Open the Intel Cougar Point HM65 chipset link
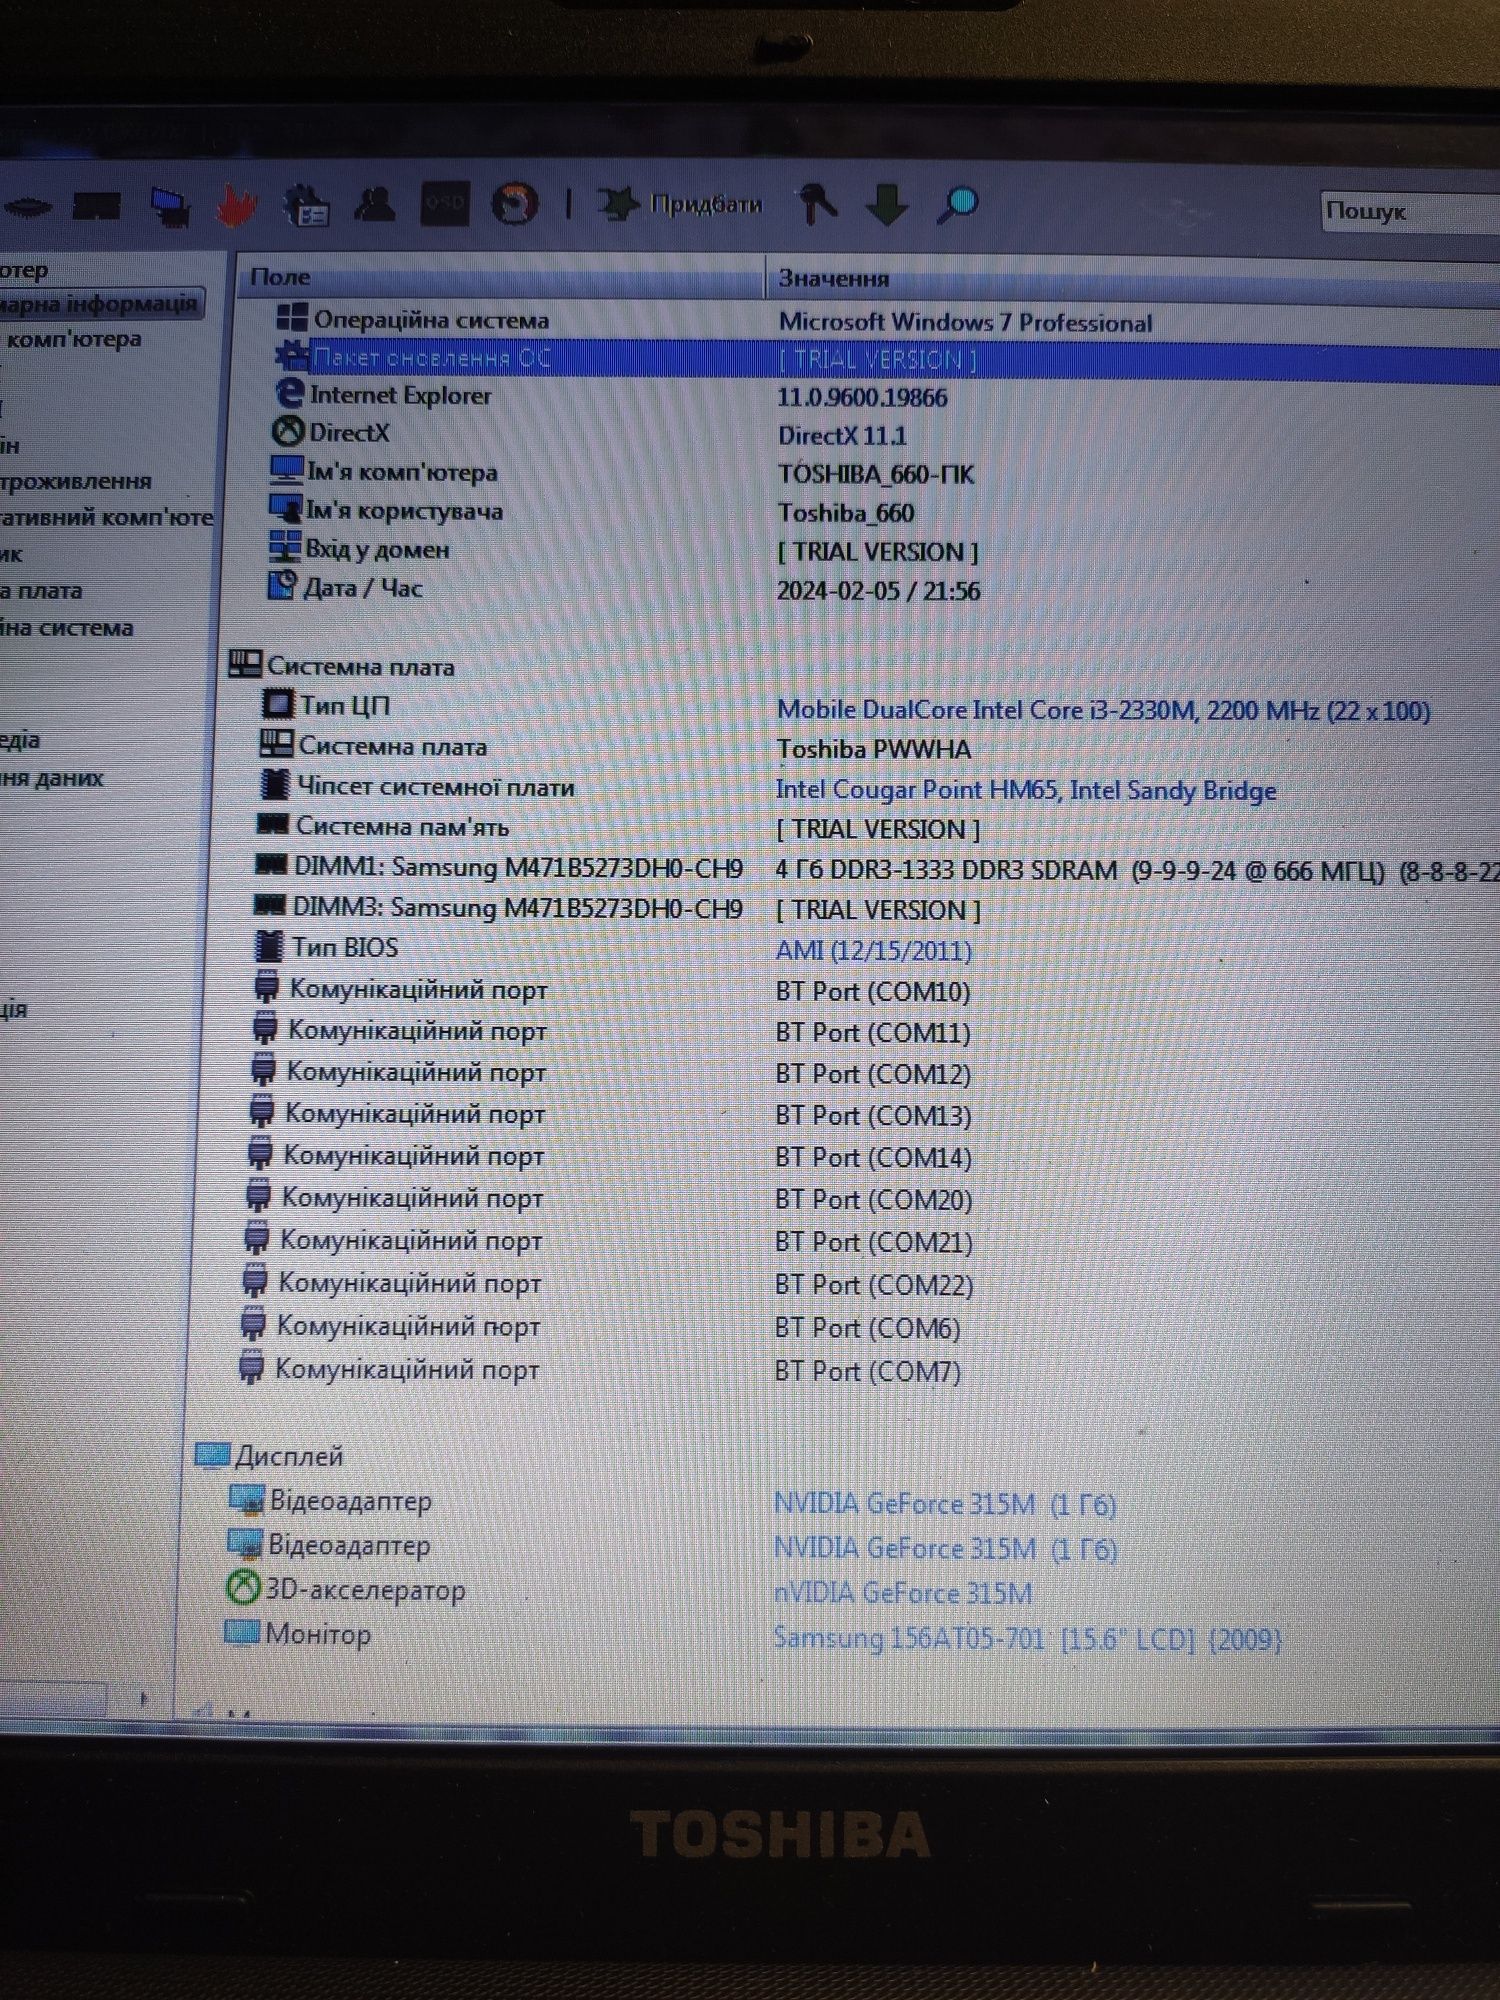Screen dimensions: 1500x2000 (x=1026, y=790)
